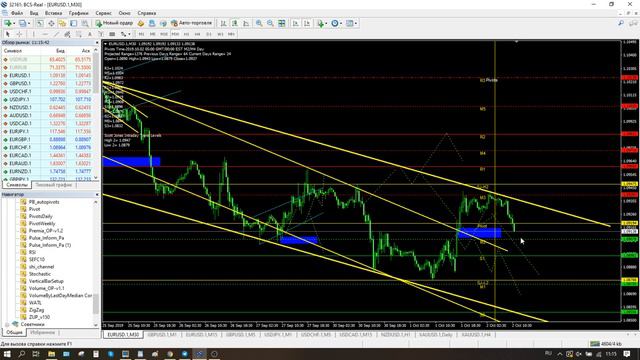Screen dimensions: 640x360
Task: Select the equidistant channel tool
Action: [x=67, y=34]
